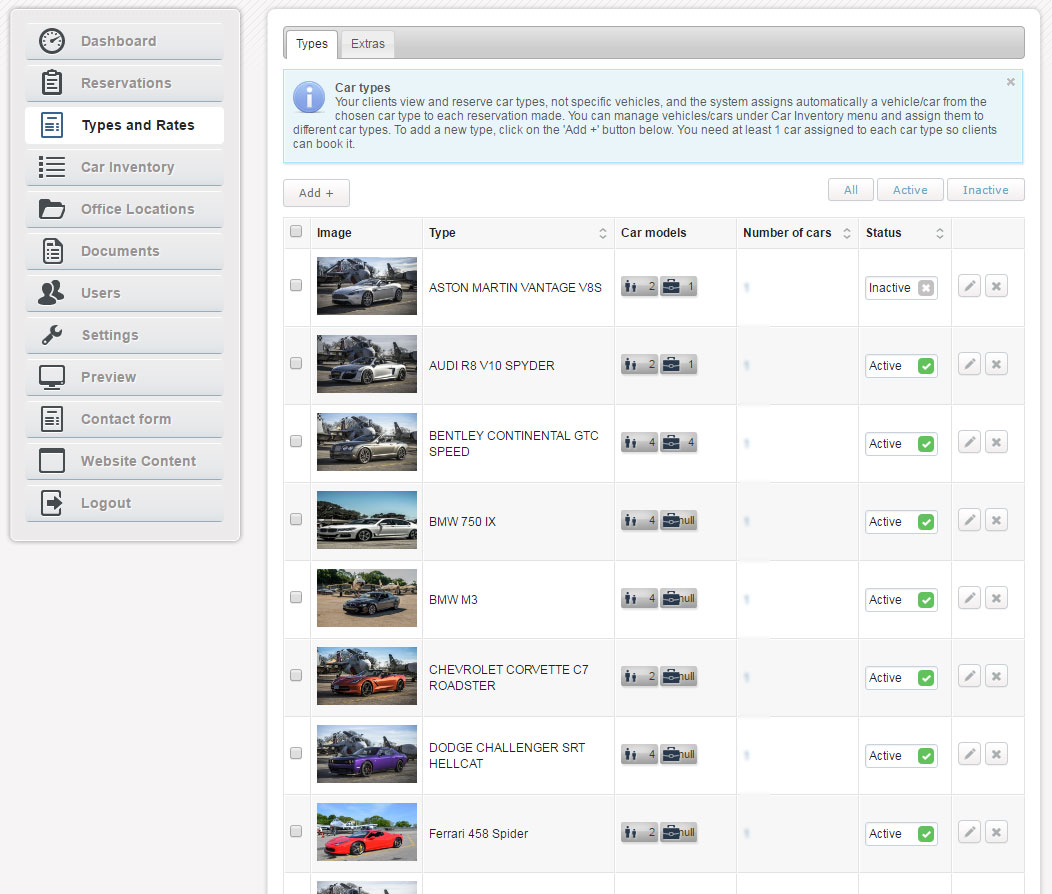Open Car Inventory menu item
This screenshot has height=894, width=1052.
coord(124,167)
